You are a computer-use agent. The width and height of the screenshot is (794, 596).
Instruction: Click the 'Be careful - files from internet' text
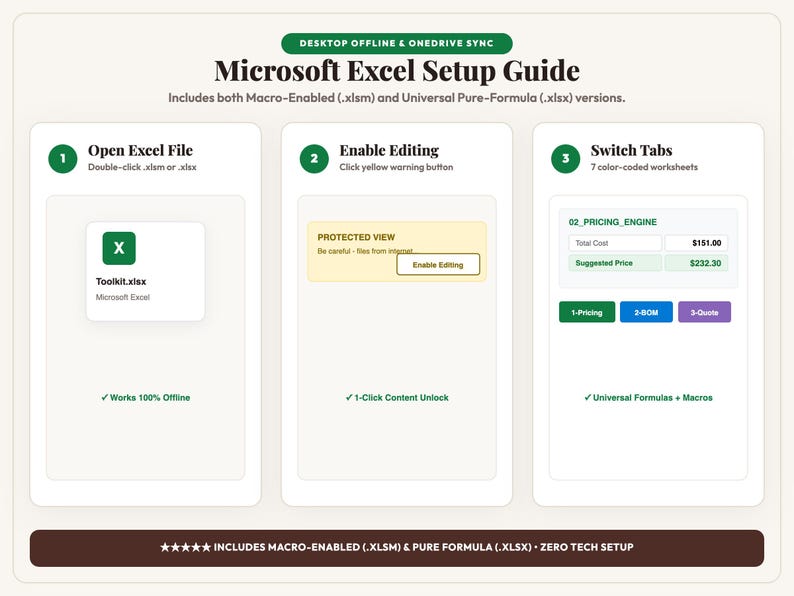pyautogui.click(x=365, y=251)
